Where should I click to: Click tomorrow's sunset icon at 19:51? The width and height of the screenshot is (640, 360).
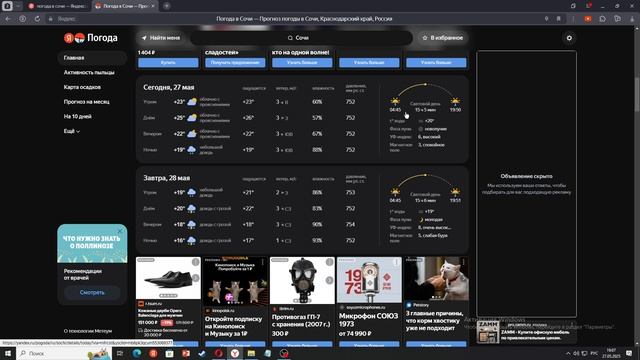(455, 192)
